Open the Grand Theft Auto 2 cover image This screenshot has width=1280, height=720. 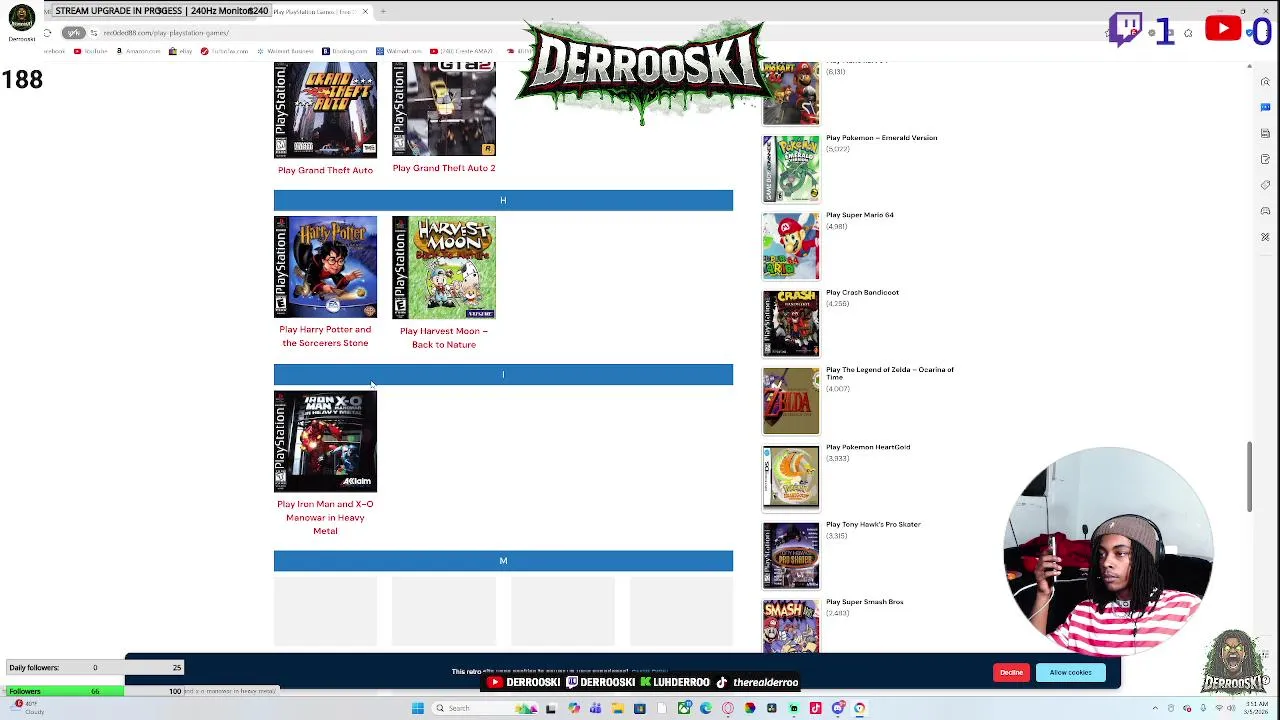pos(444,109)
